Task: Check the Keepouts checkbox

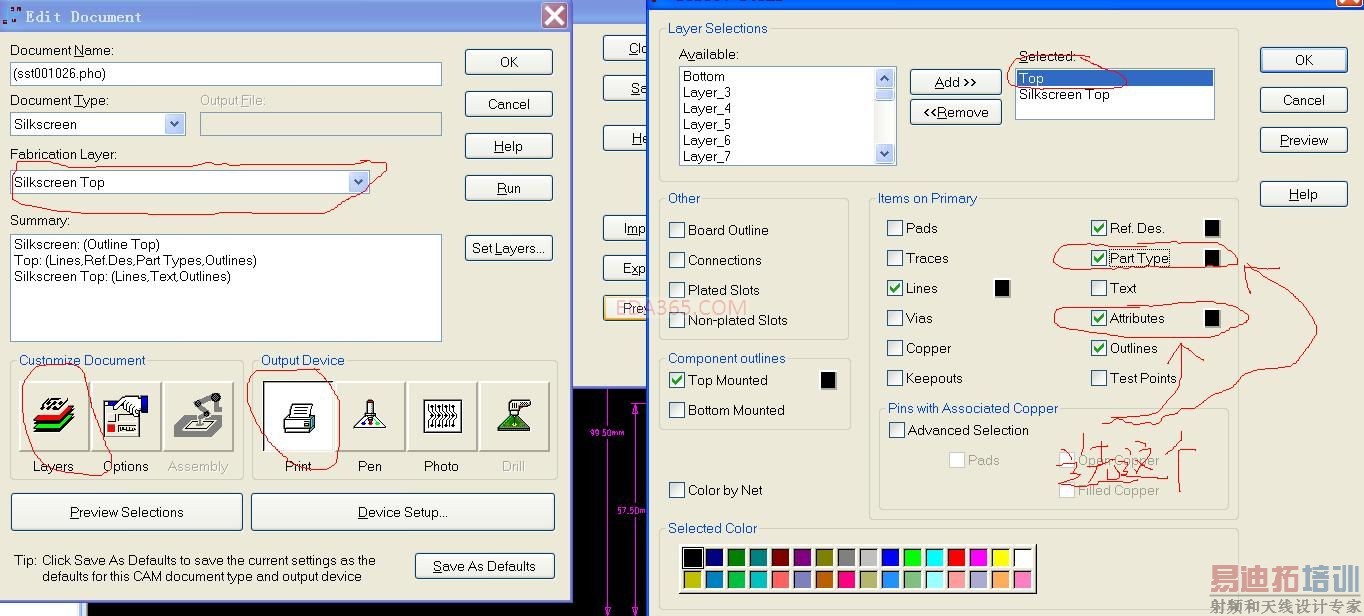Action: (895, 378)
